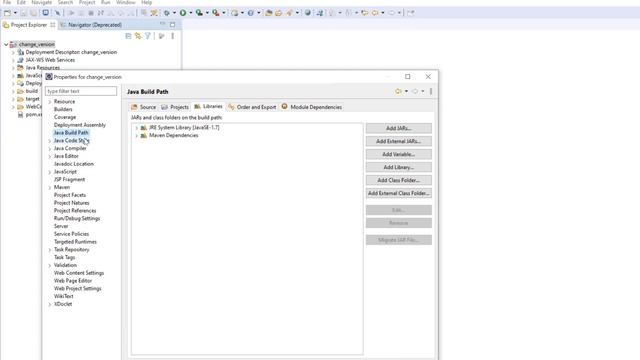Select Javadoc Location entry

[x=73, y=164]
